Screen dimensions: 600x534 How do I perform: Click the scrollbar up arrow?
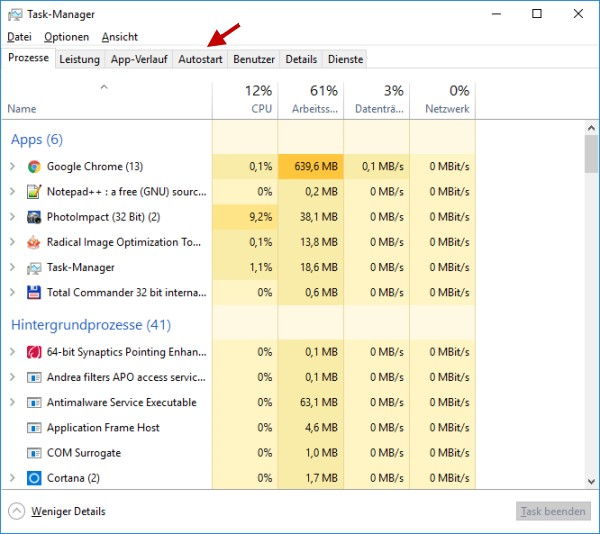click(x=592, y=128)
